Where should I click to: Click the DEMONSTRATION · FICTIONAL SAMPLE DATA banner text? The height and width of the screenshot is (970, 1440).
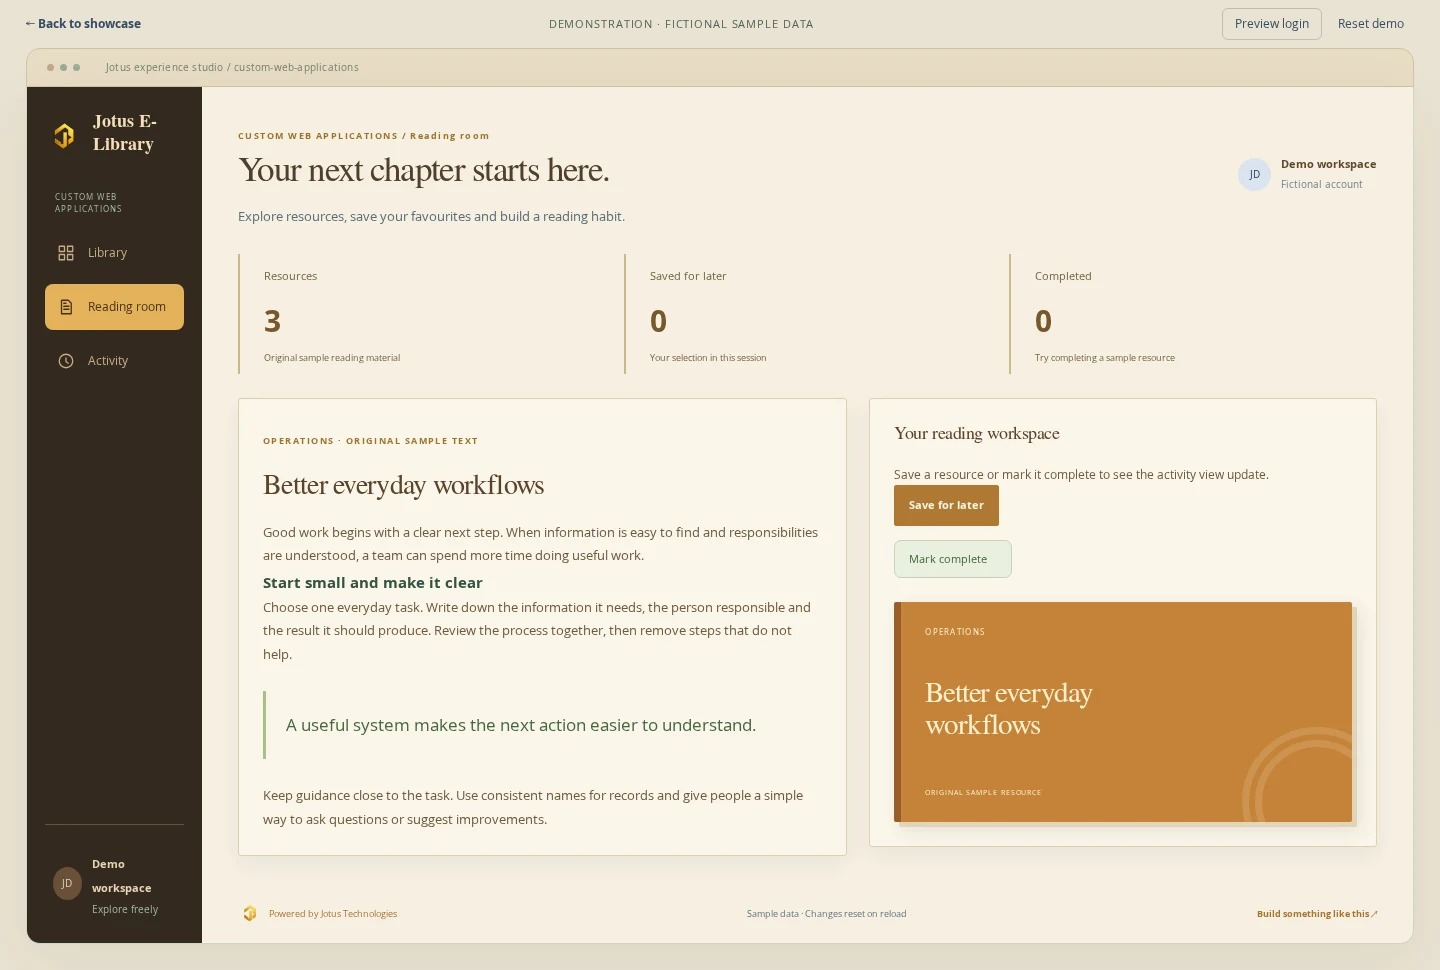(681, 24)
